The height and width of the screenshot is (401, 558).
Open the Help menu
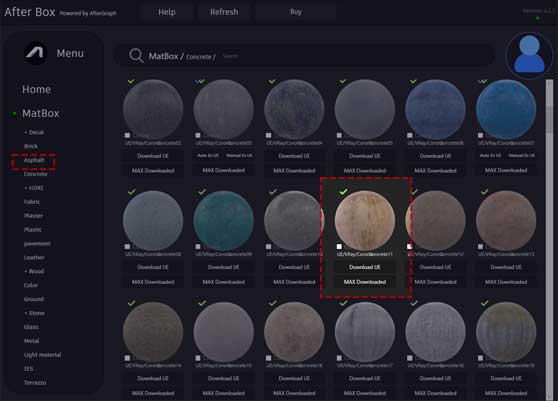tap(167, 12)
